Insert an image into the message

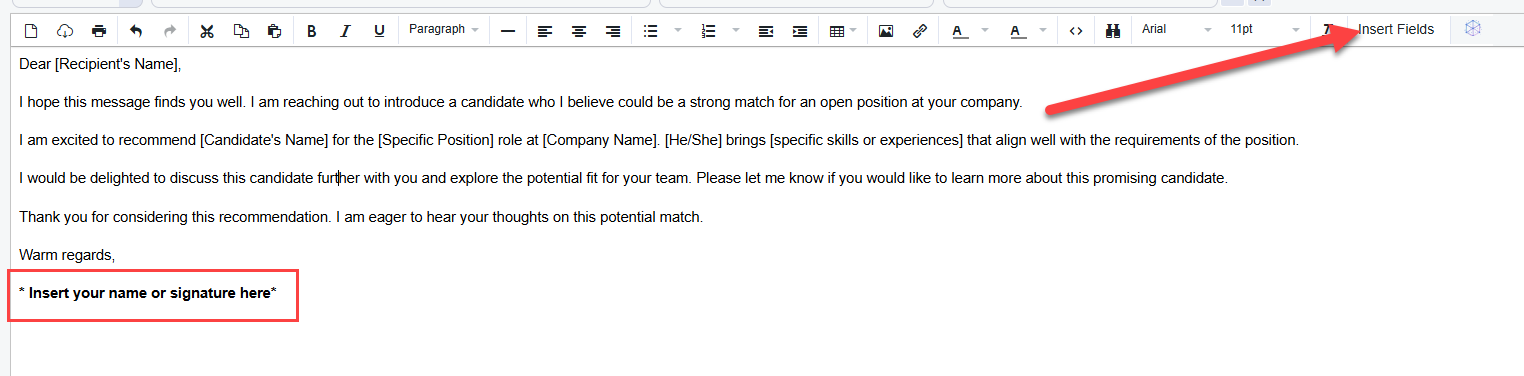coord(885,31)
